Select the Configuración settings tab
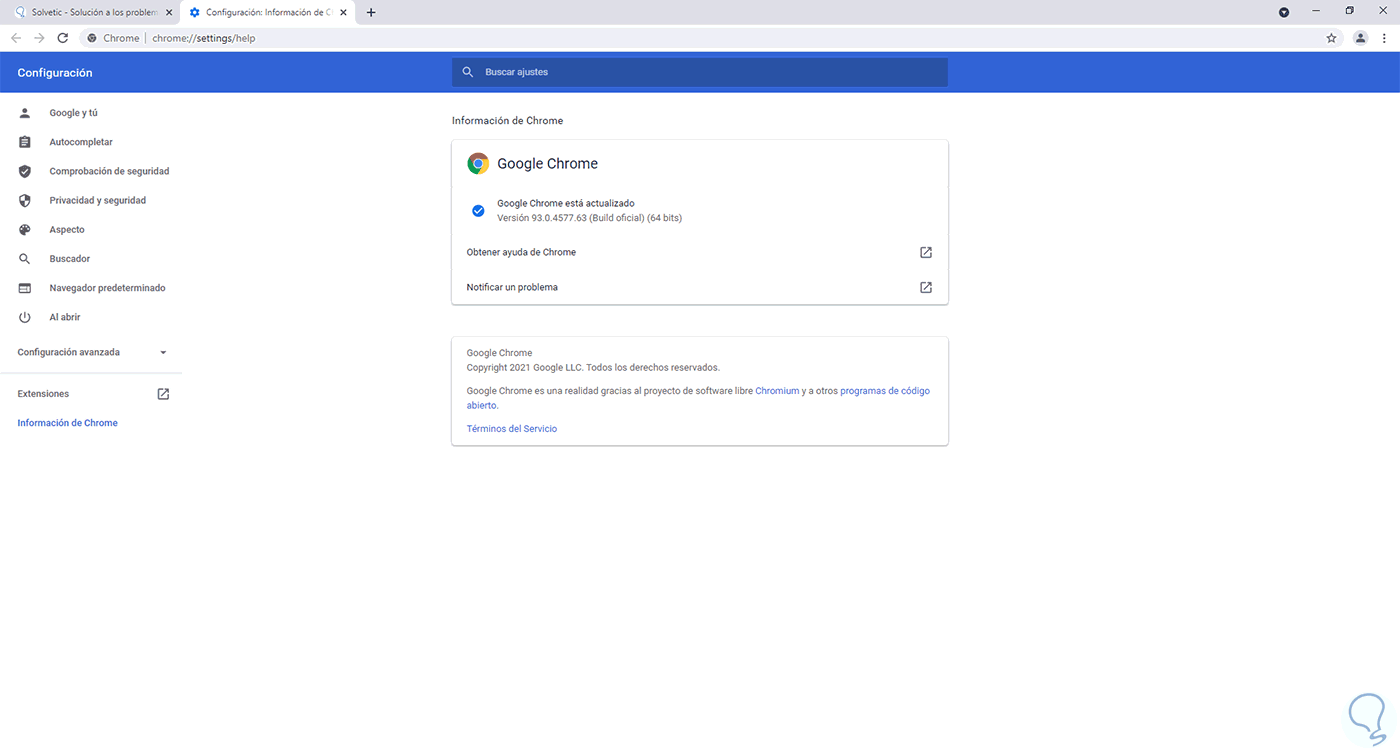This screenshot has height=753, width=1400. point(266,12)
